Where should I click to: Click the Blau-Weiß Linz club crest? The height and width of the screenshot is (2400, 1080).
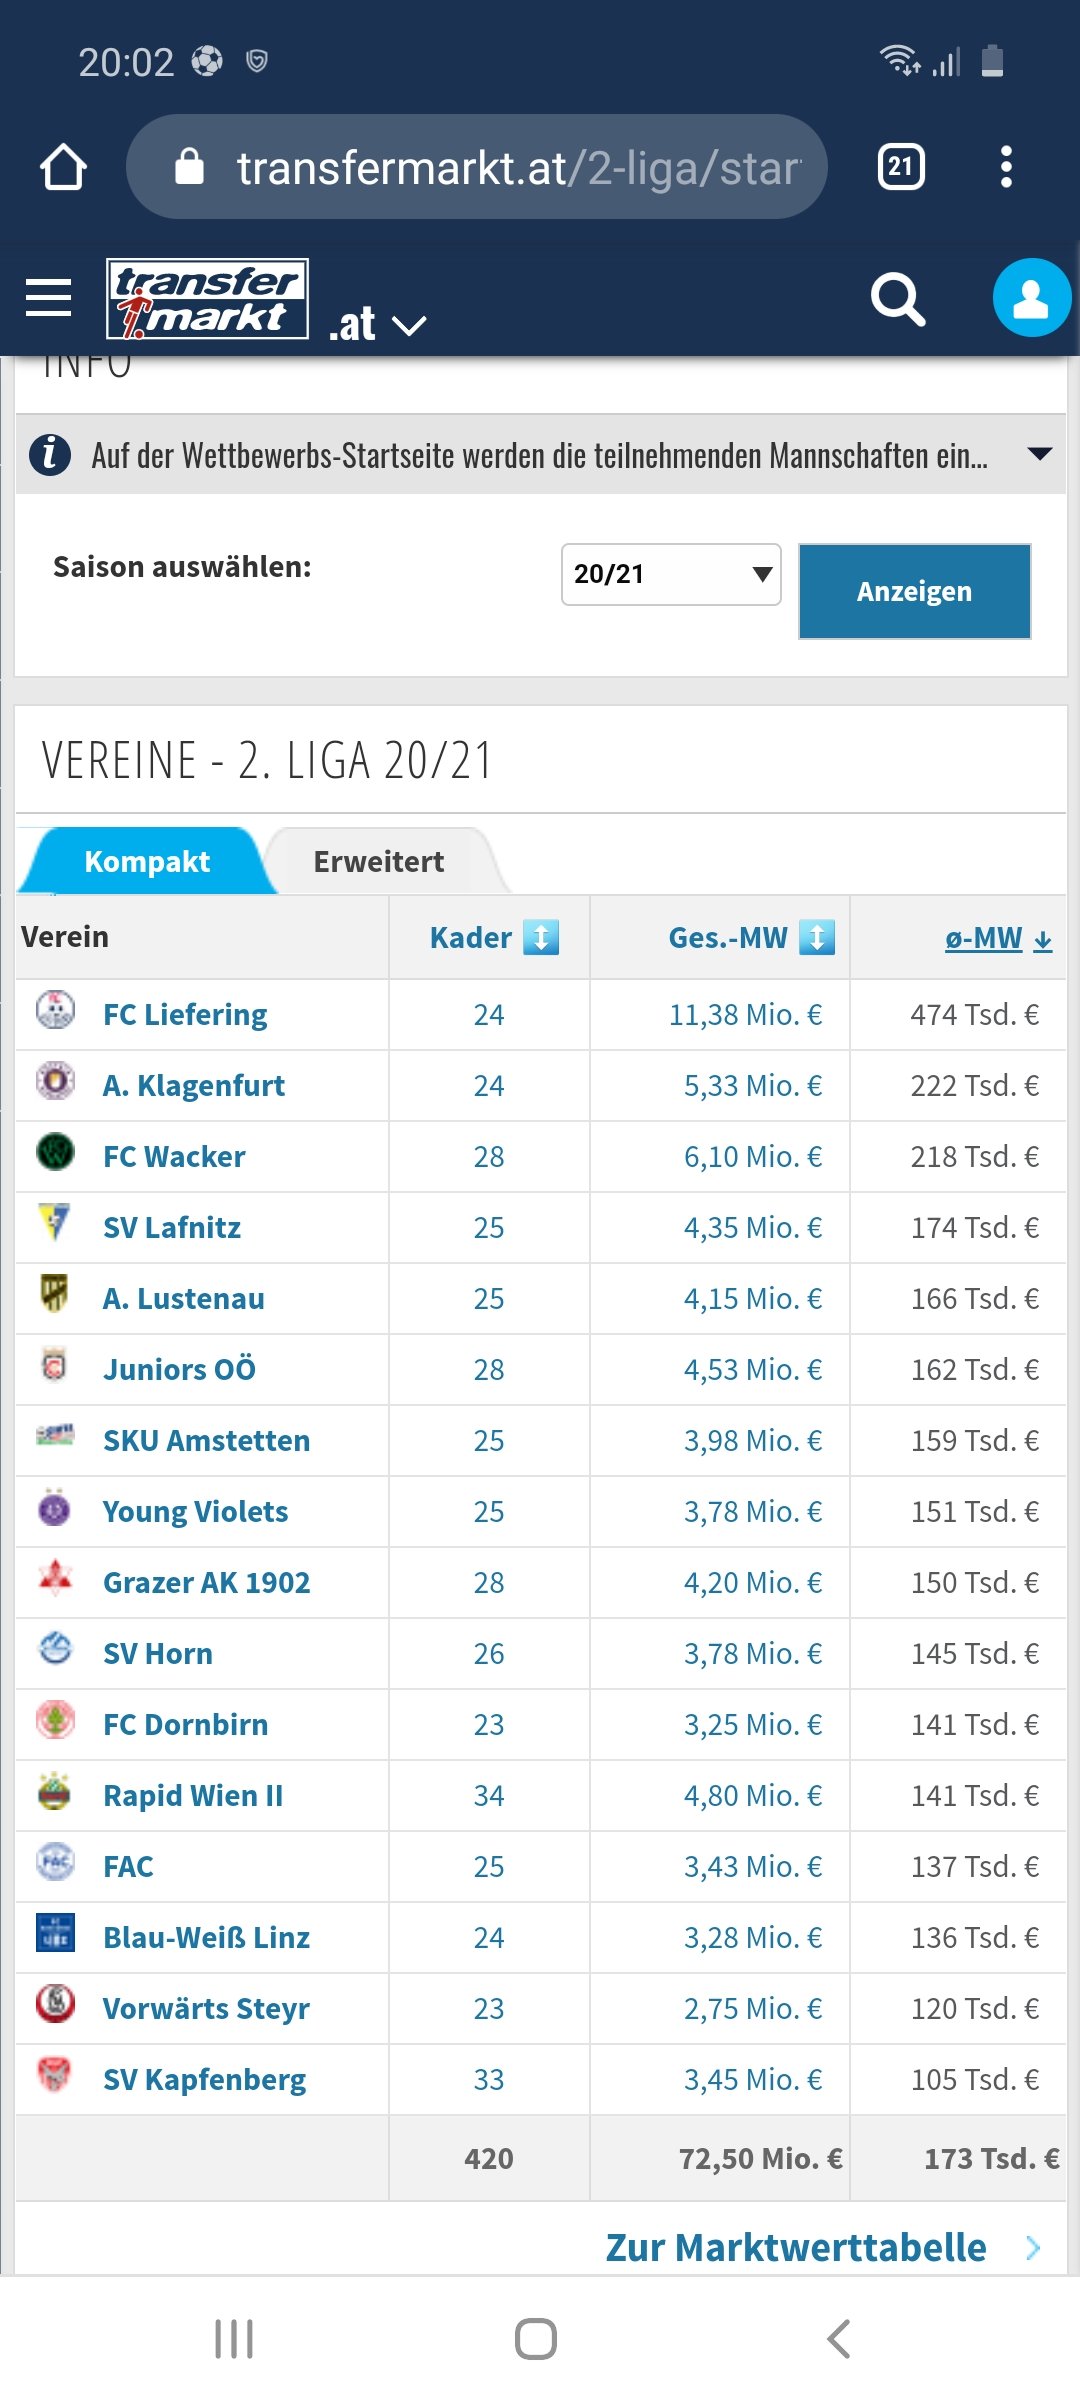(x=55, y=1933)
